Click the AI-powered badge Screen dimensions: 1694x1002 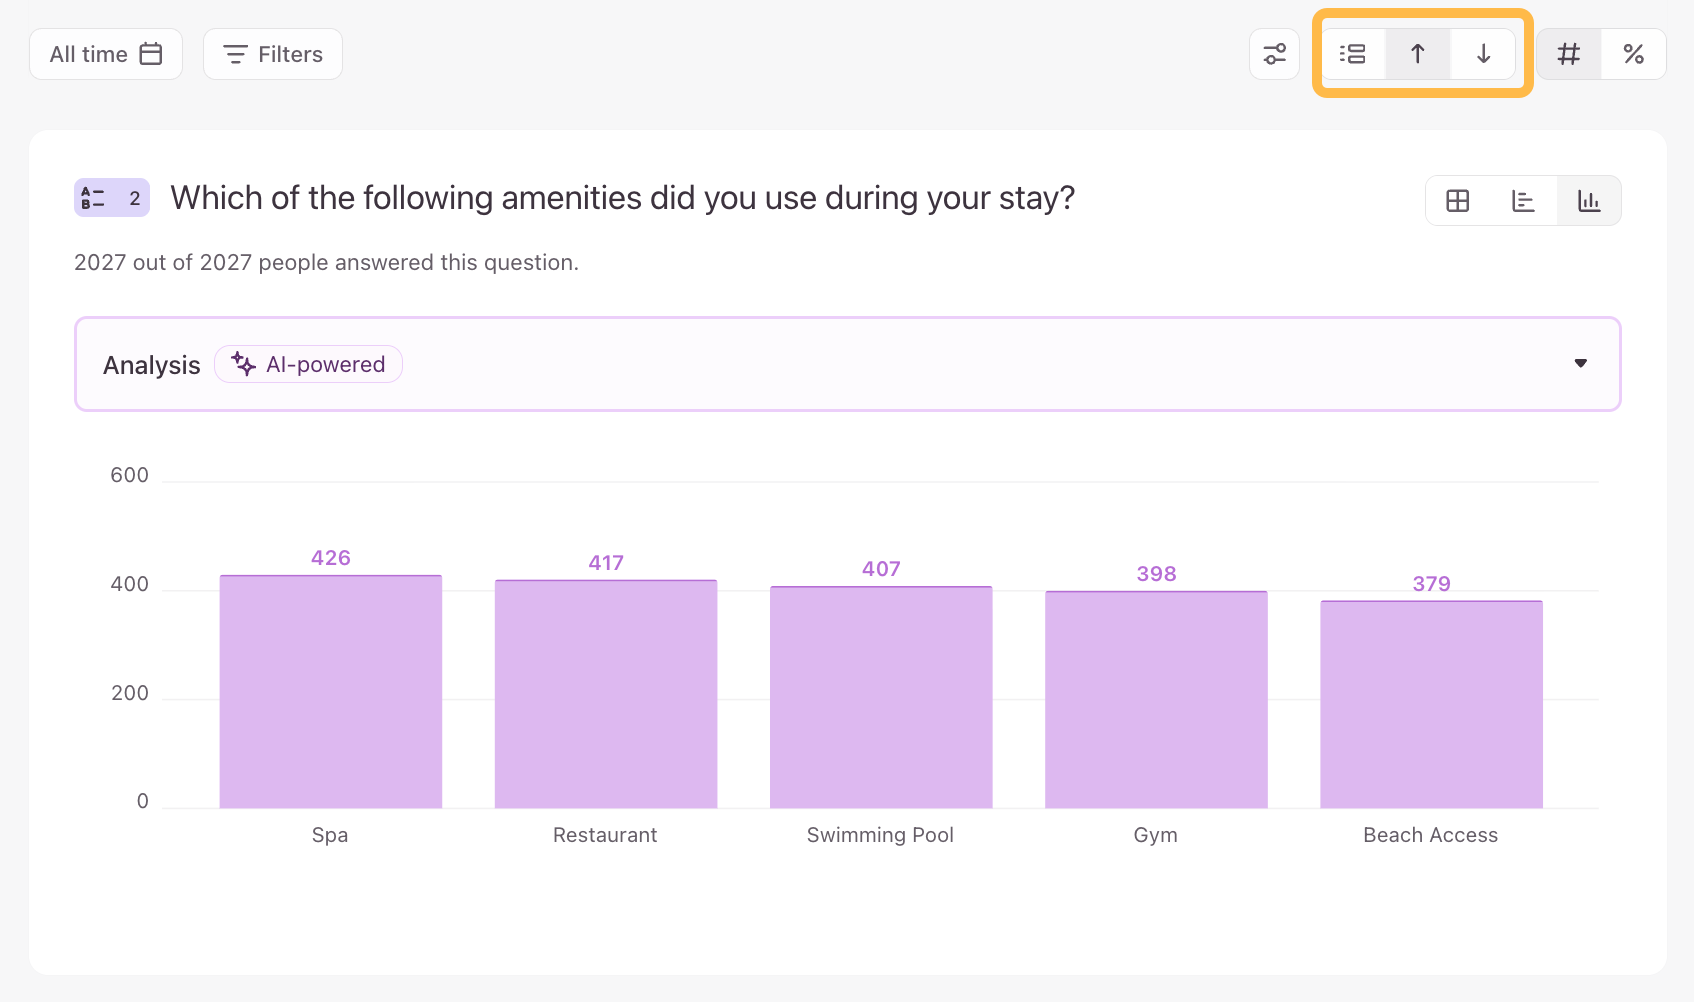[308, 364]
